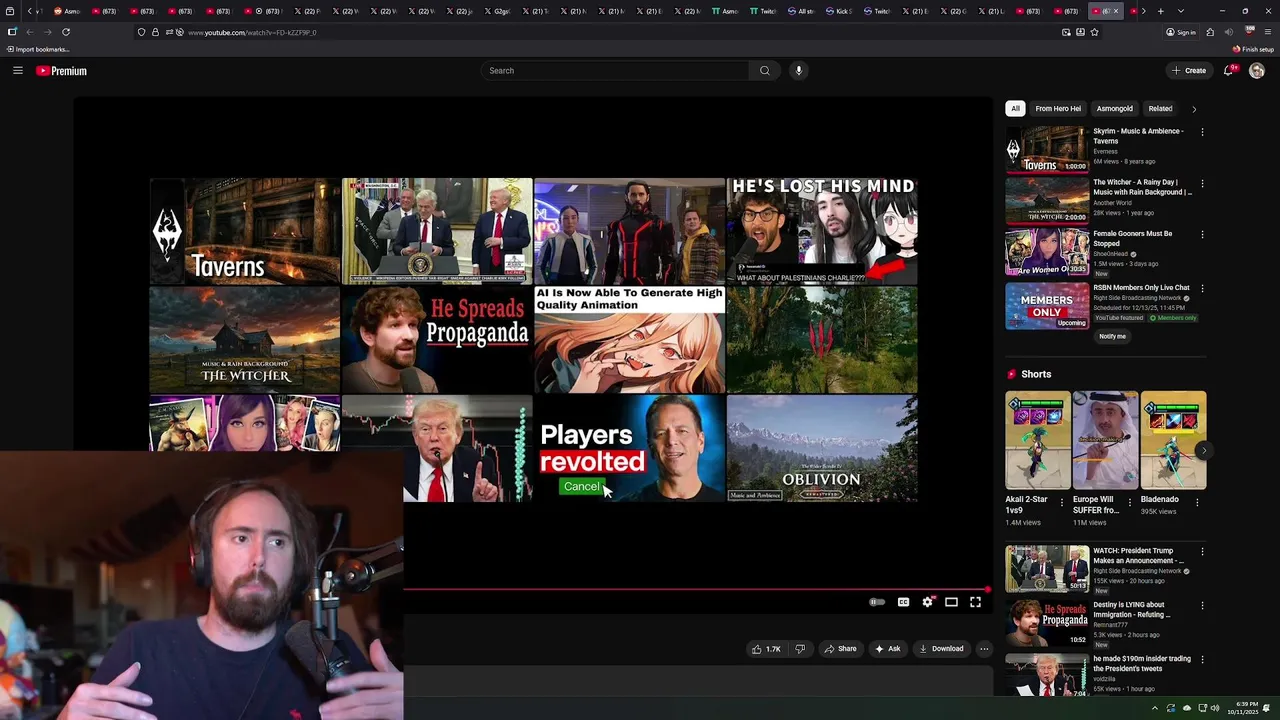This screenshot has width=1280, height=720.
Task: Cancel the autoplay countdown
Action: pos(581,487)
